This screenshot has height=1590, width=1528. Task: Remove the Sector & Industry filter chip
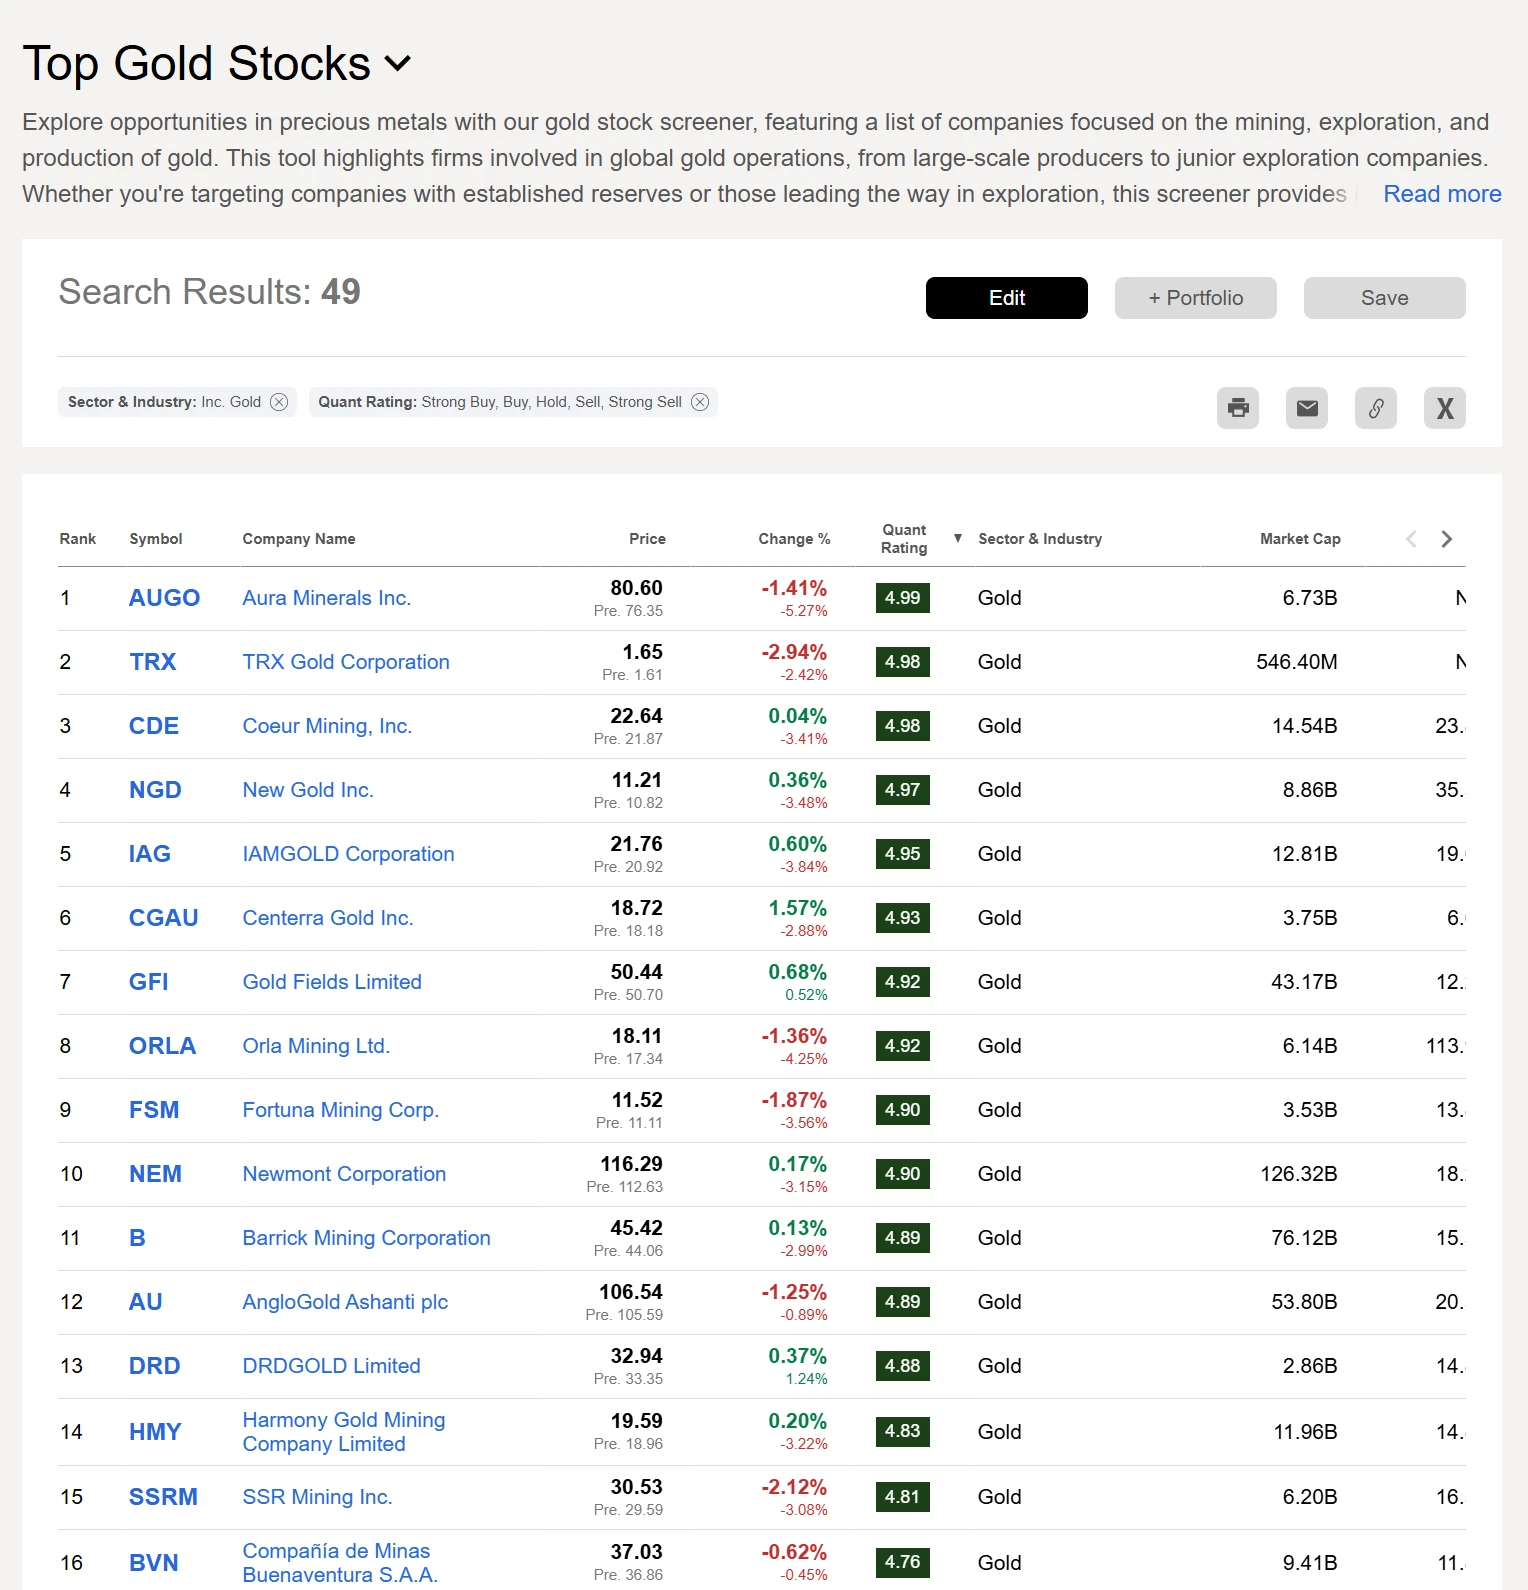point(279,402)
